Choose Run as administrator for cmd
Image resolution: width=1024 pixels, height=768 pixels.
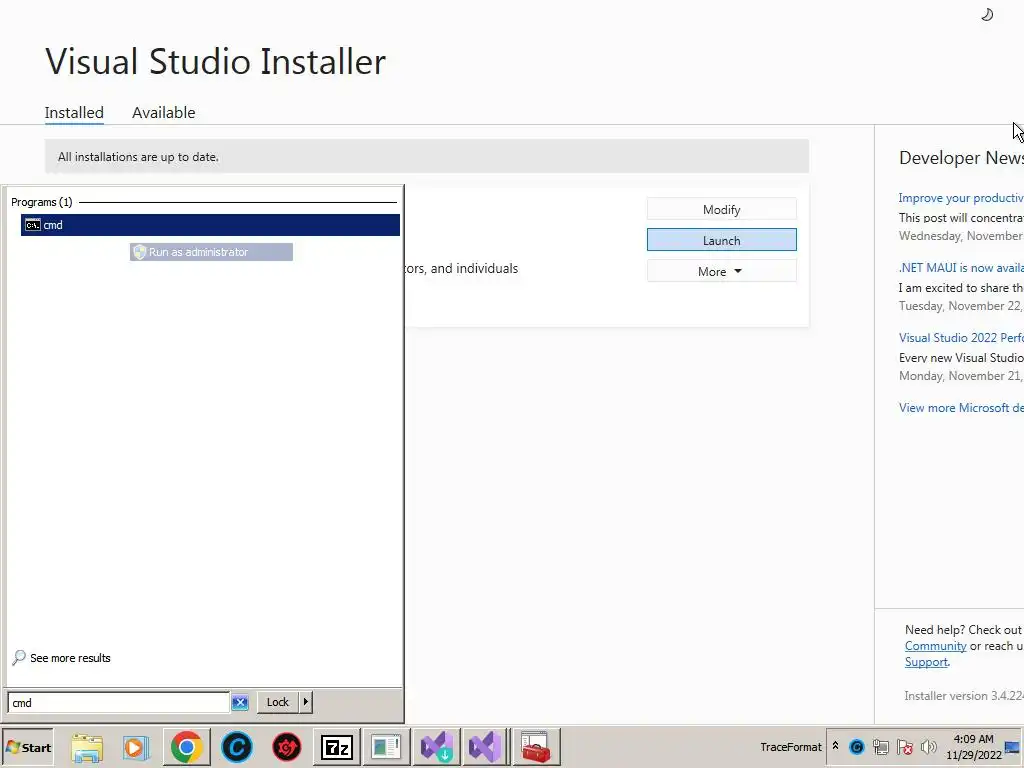pos(211,252)
